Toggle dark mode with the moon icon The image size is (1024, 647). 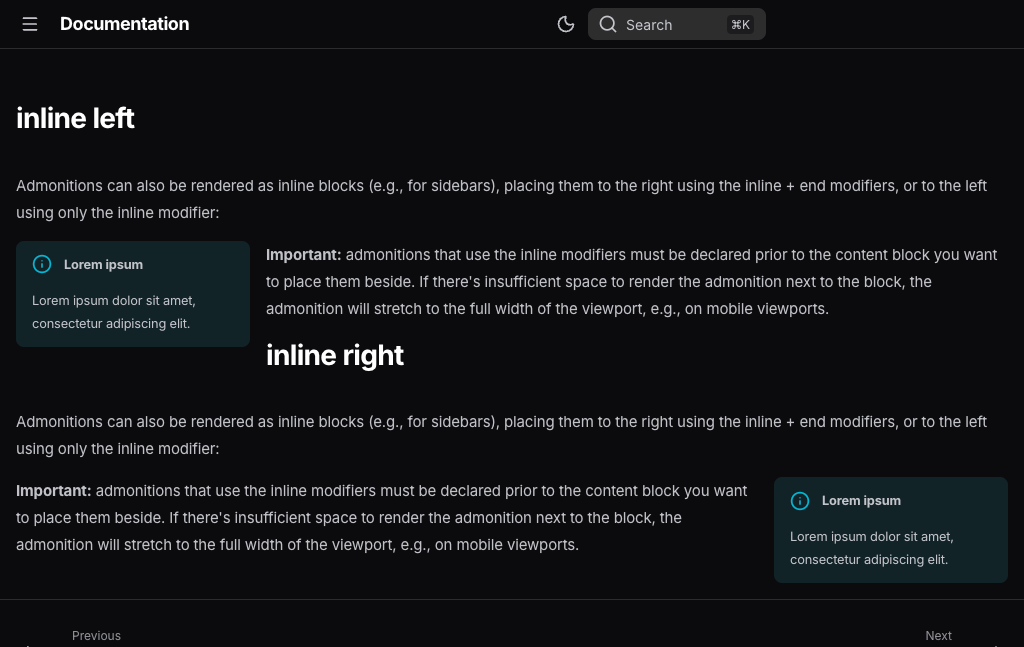click(x=566, y=24)
